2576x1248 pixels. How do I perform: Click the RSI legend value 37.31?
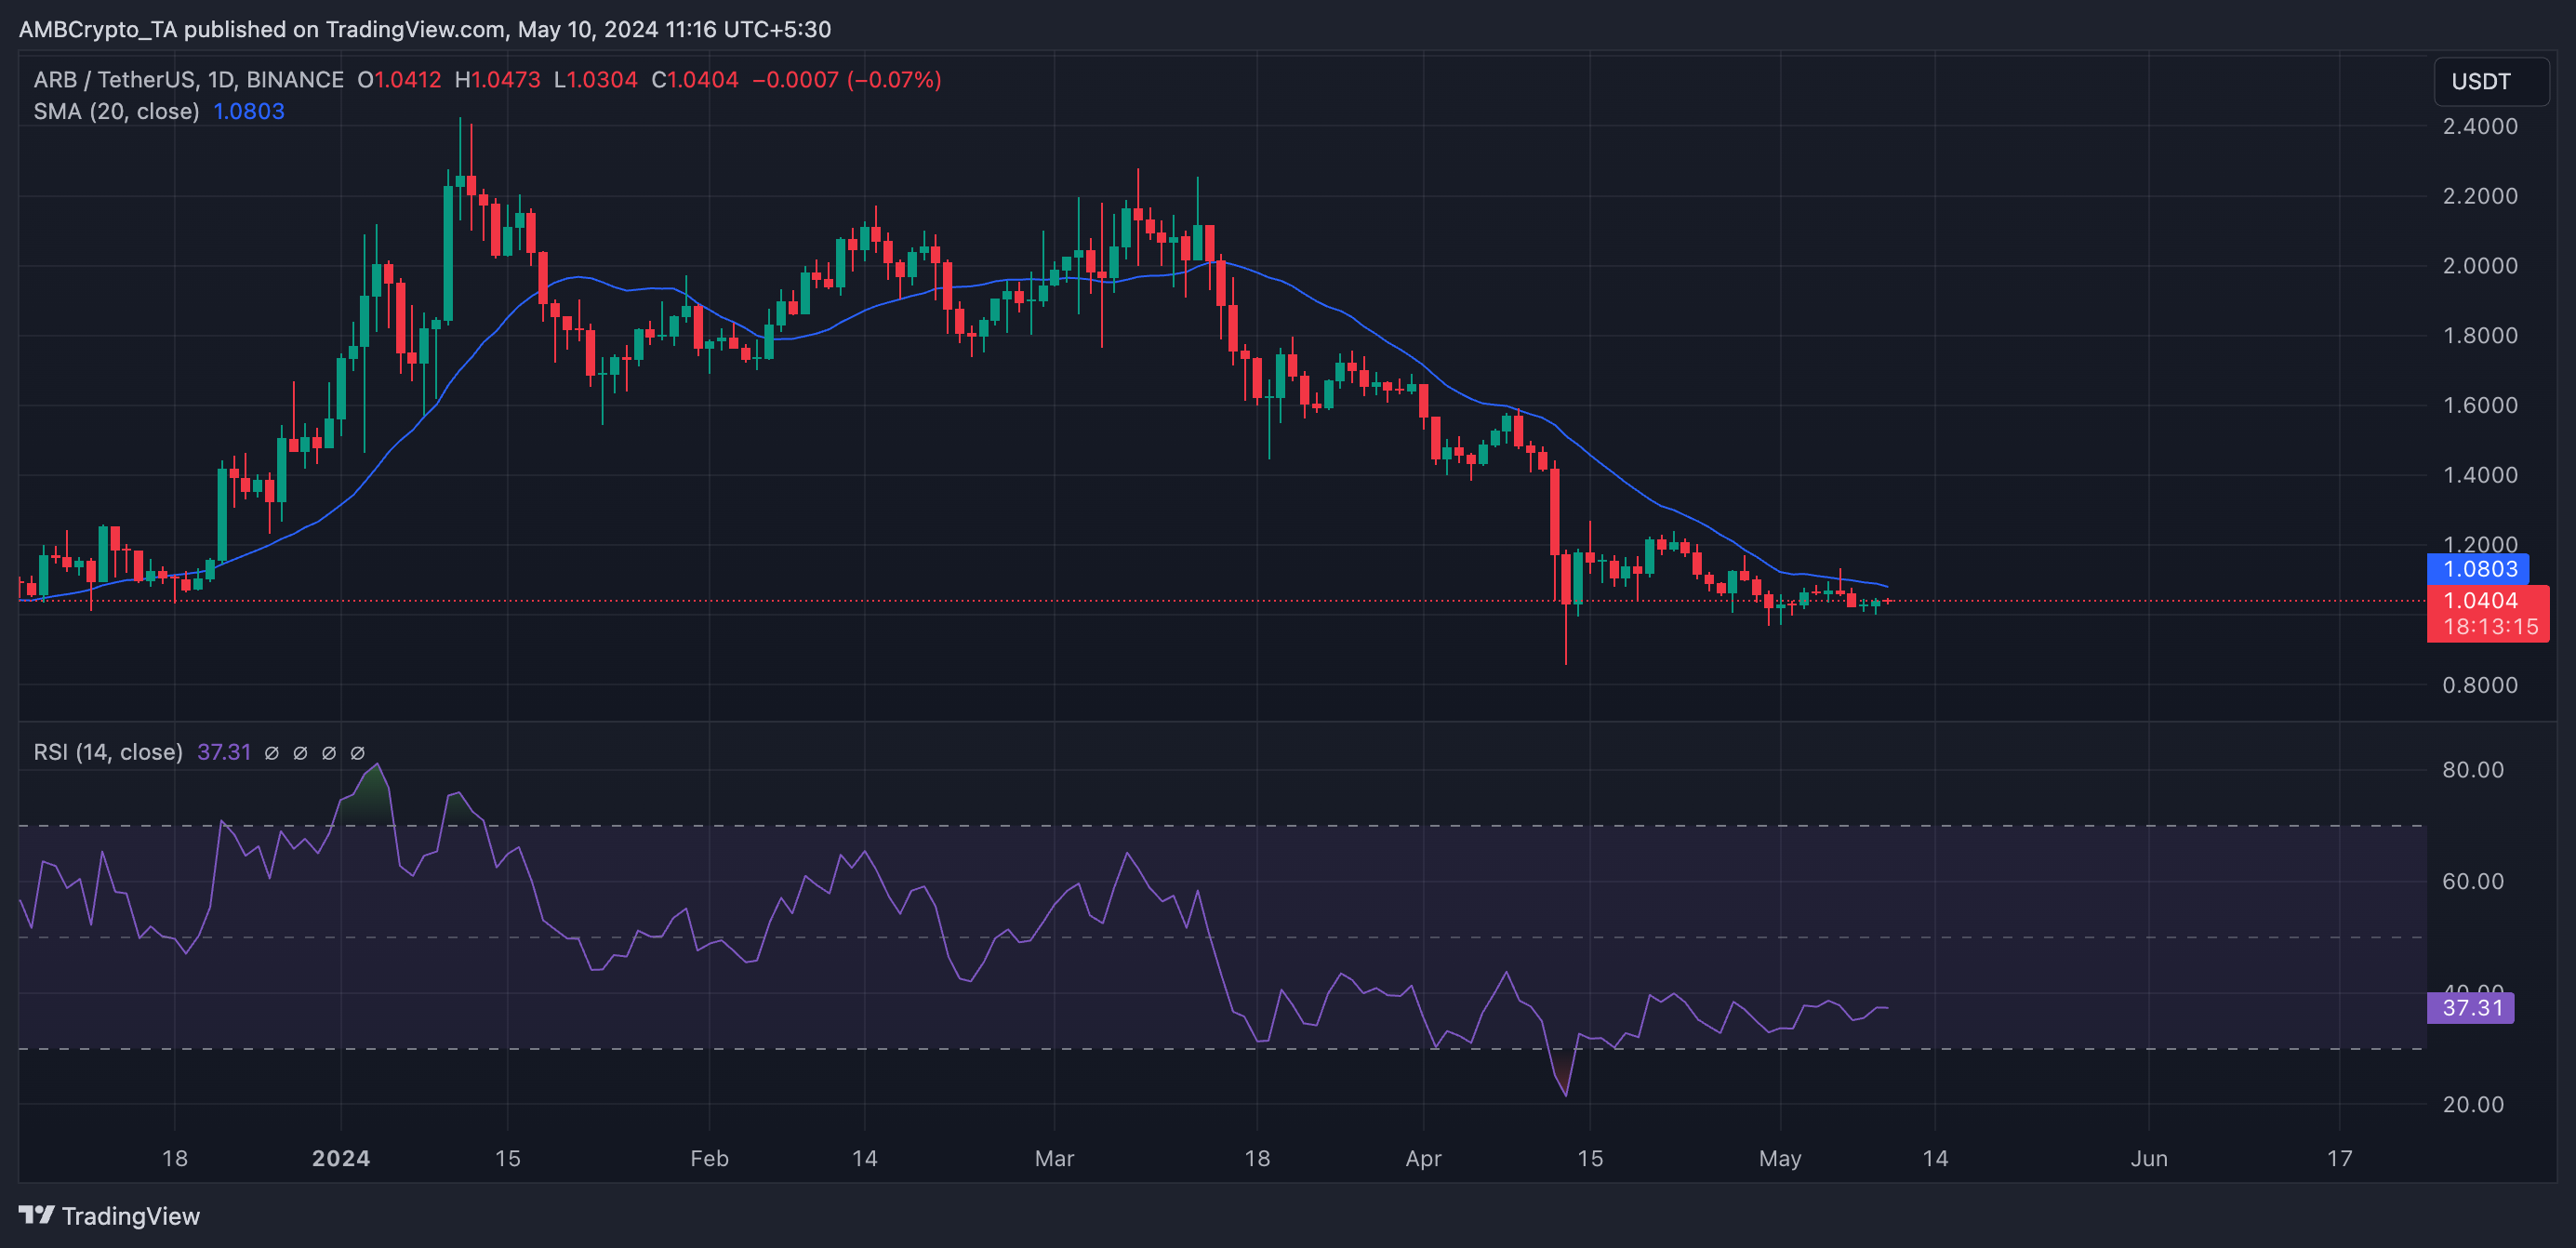pos(224,752)
